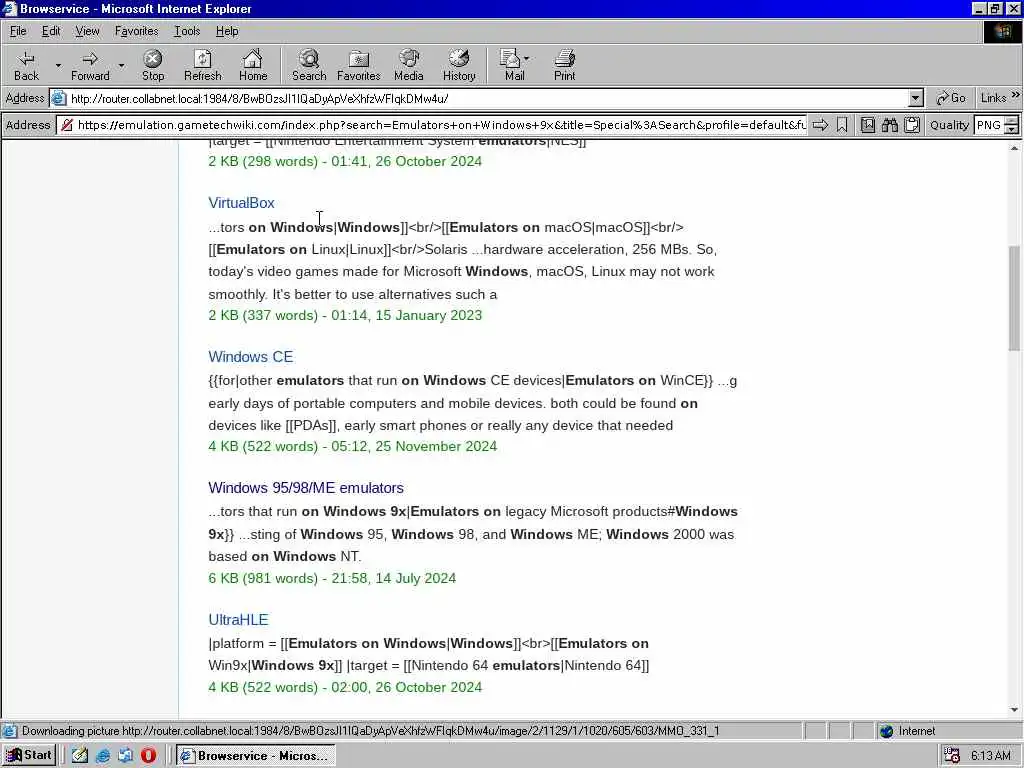Click the Internet zone status bar indicator
Screen dimensions: 1024x768
coord(908,731)
